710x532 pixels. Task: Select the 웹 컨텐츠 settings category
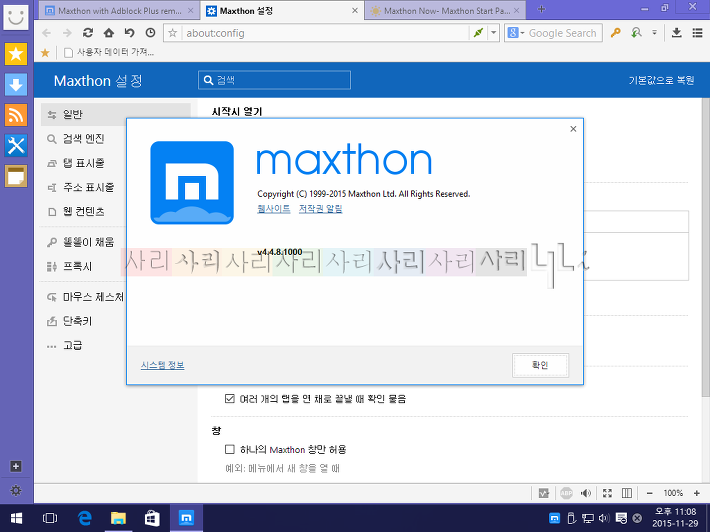tap(84, 211)
